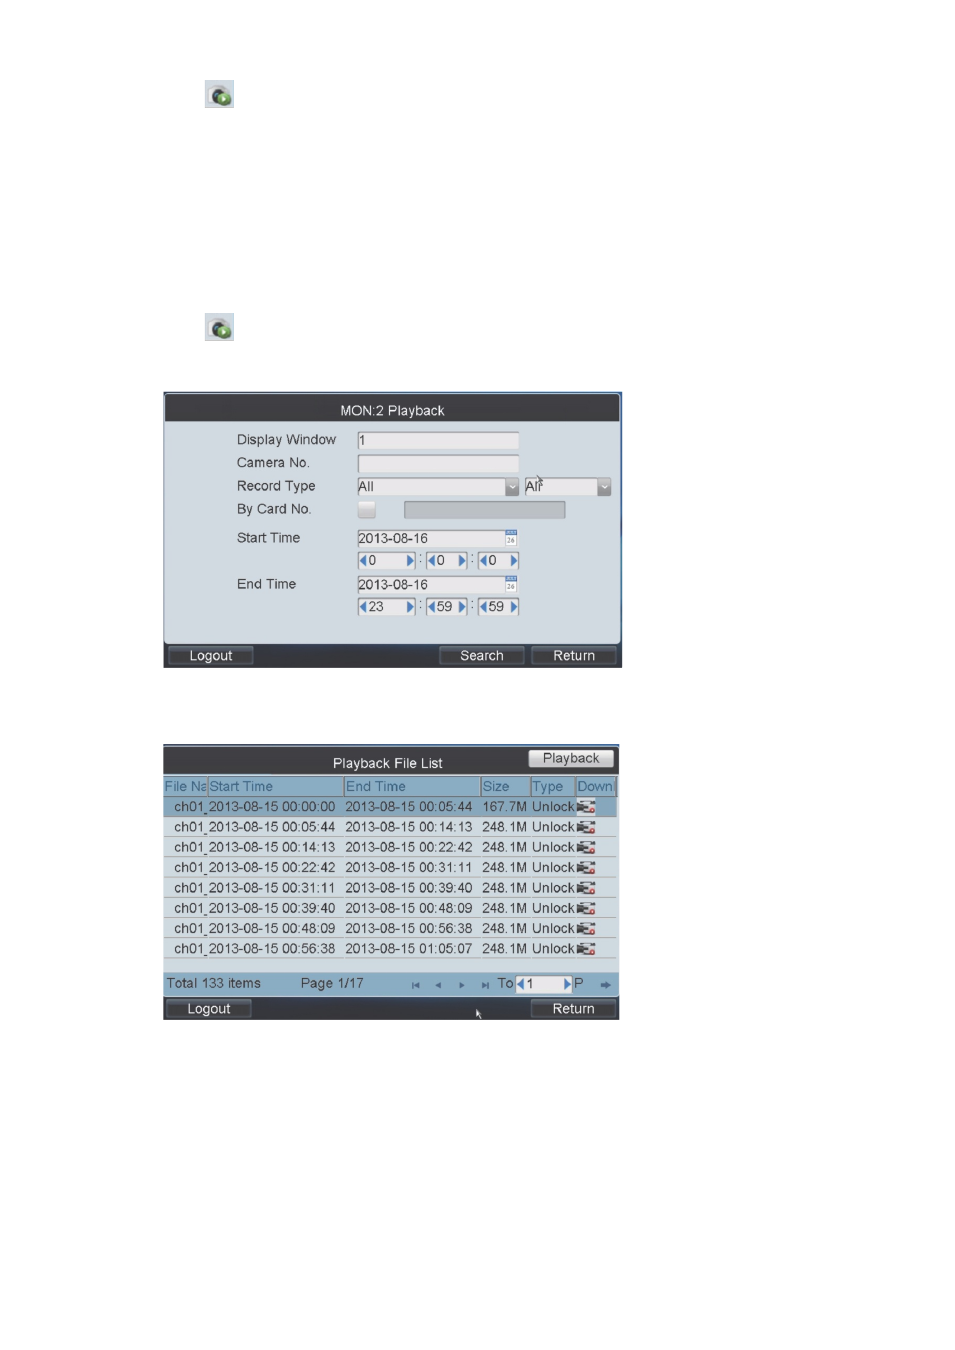This screenshot has width=955, height=1350.
Task: Click Logout in MON:2 Playback dialog
Action: coord(211,656)
